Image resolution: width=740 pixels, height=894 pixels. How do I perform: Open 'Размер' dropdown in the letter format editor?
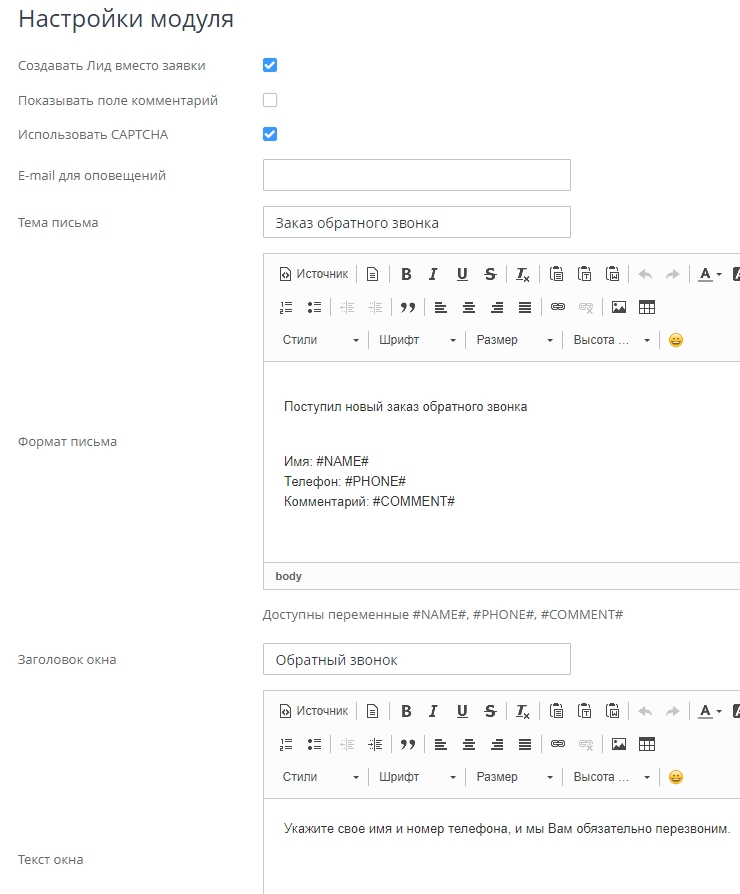514,340
